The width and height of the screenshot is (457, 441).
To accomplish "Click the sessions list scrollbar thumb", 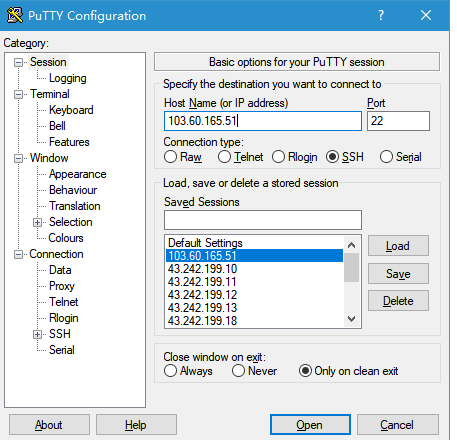I will click(x=351, y=267).
